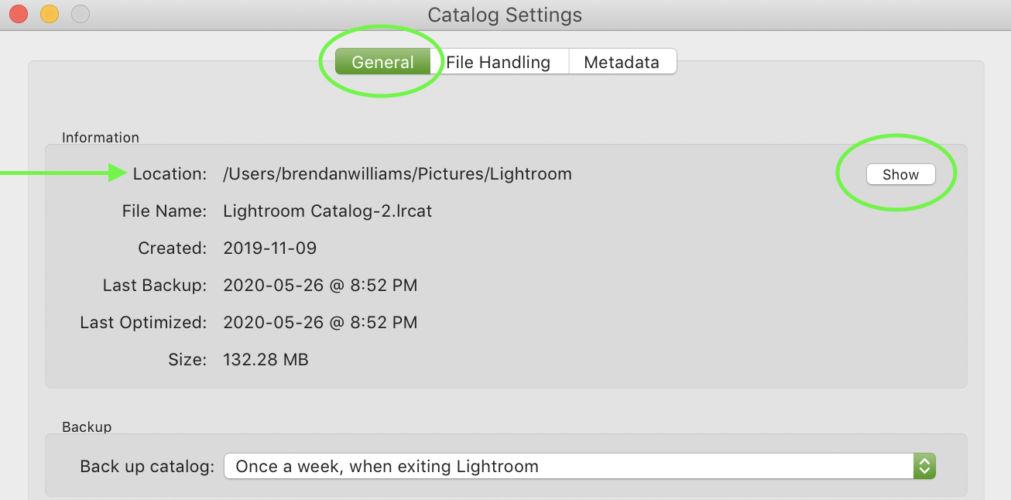The width and height of the screenshot is (1011, 500).
Task: Click the Created date 2019-11-09
Action: click(270, 248)
